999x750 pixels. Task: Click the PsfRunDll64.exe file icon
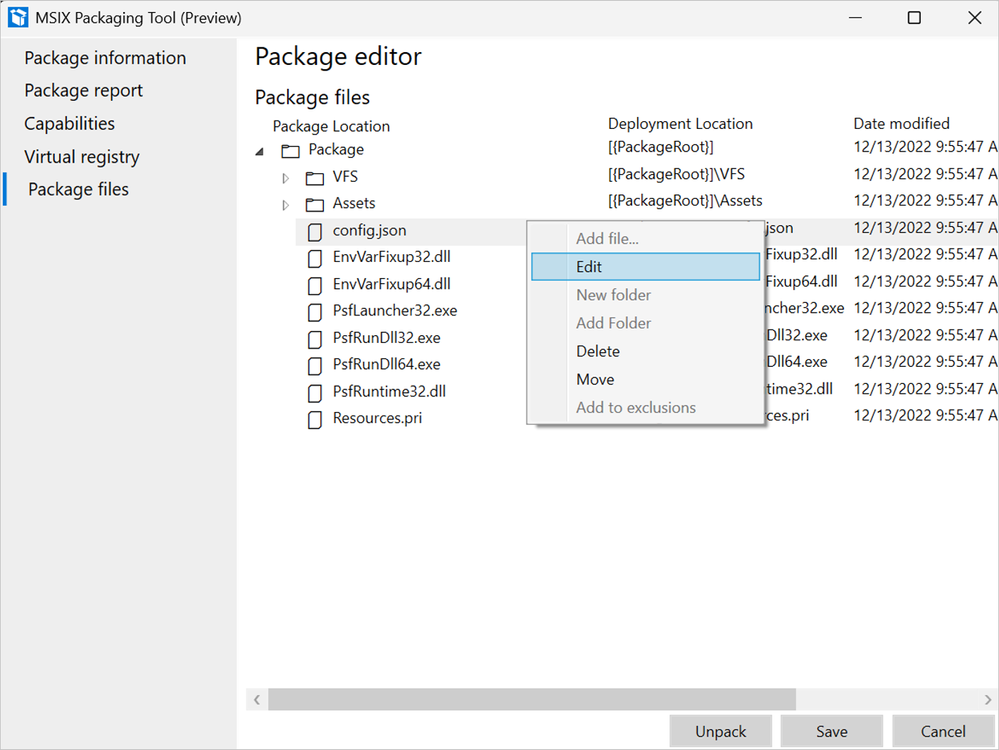pyautogui.click(x=315, y=366)
